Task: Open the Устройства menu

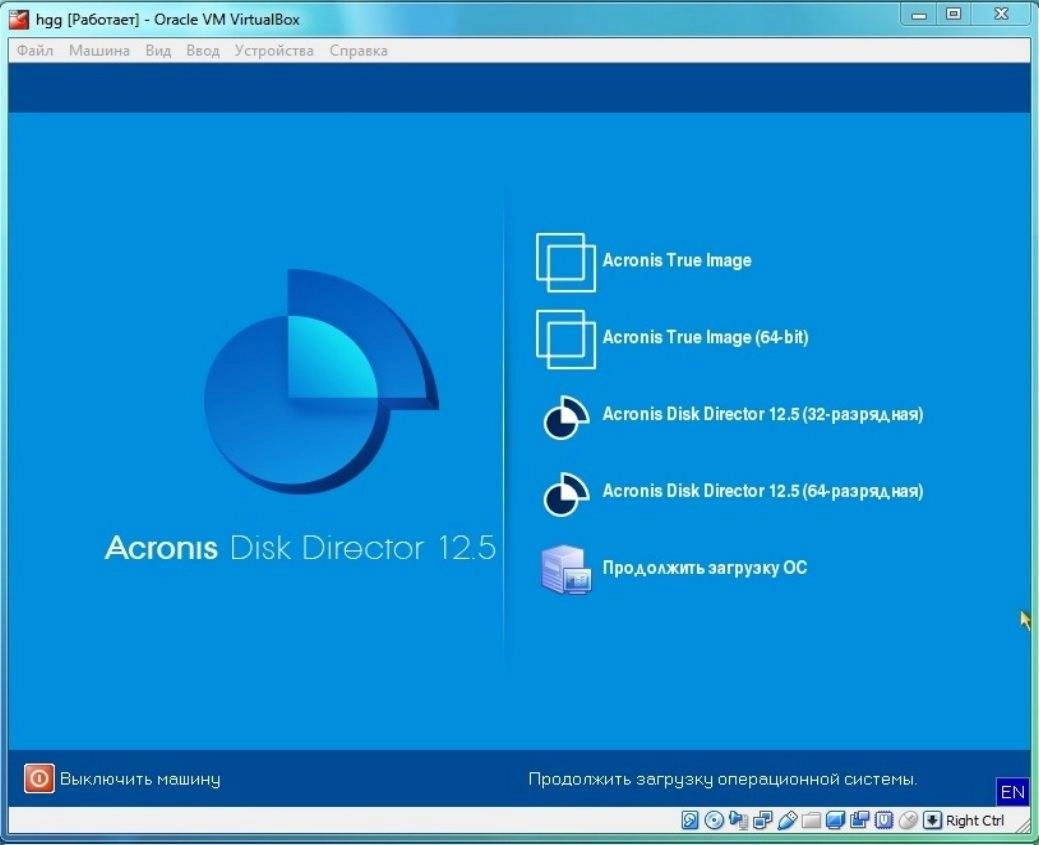Action: pyautogui.click(x=274, y=50)
